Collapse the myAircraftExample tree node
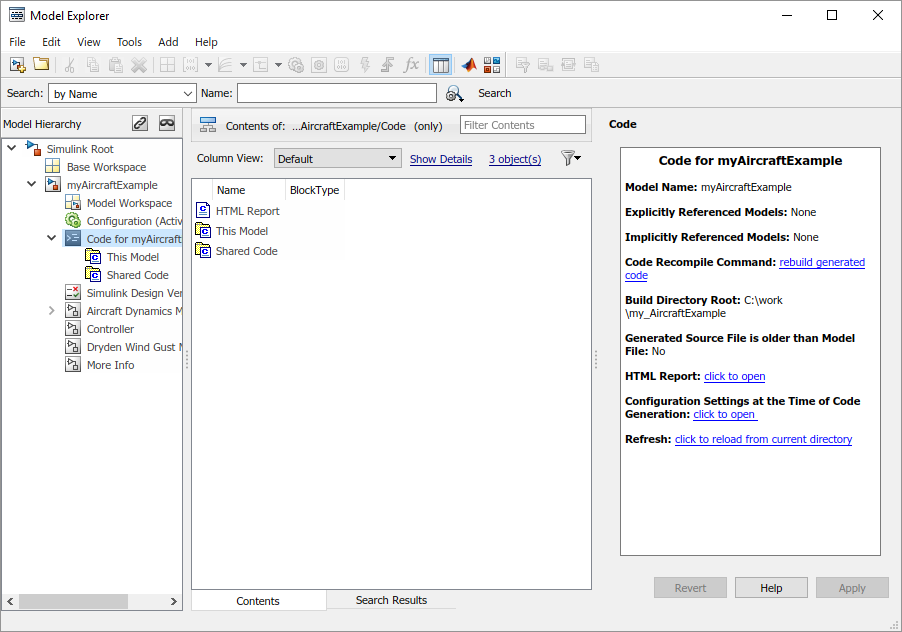 coord(32,185)
